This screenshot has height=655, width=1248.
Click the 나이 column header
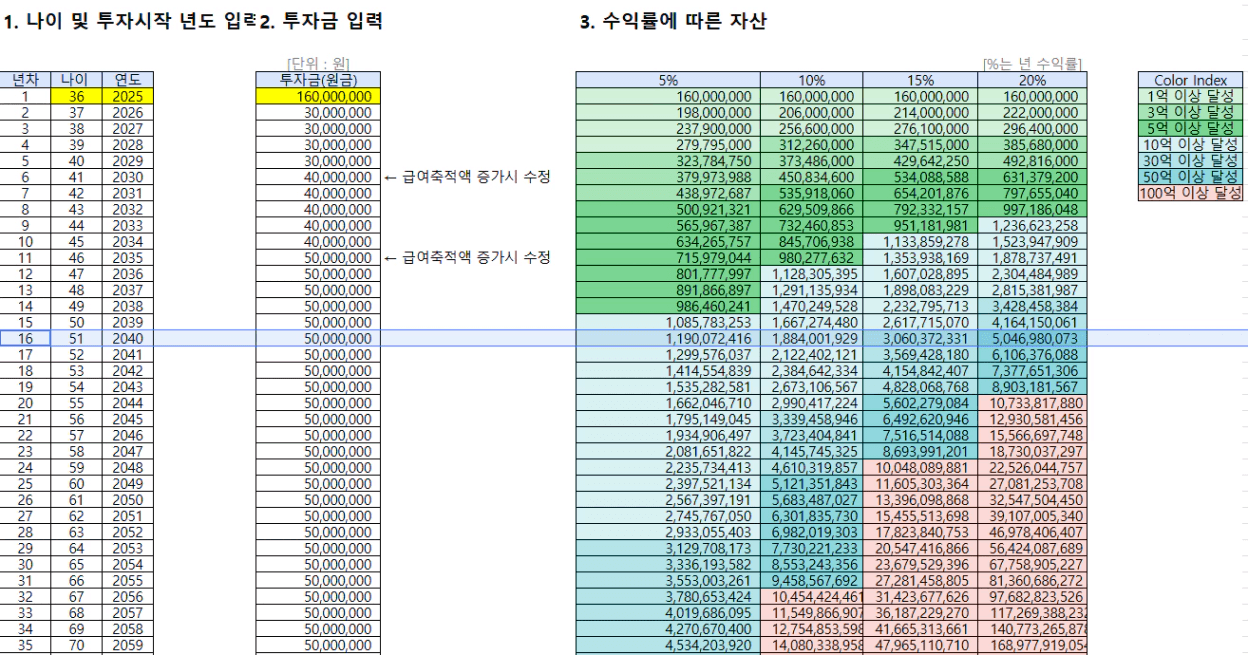[x=75, y=81]
